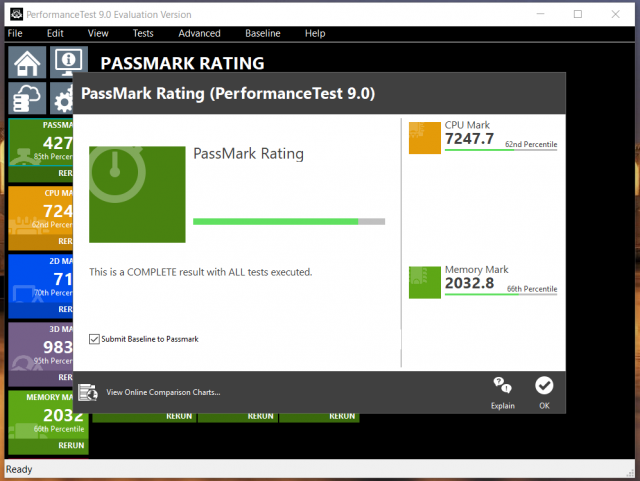Open the system information monitor icon
Screen dimensions: 640x481
67,62
